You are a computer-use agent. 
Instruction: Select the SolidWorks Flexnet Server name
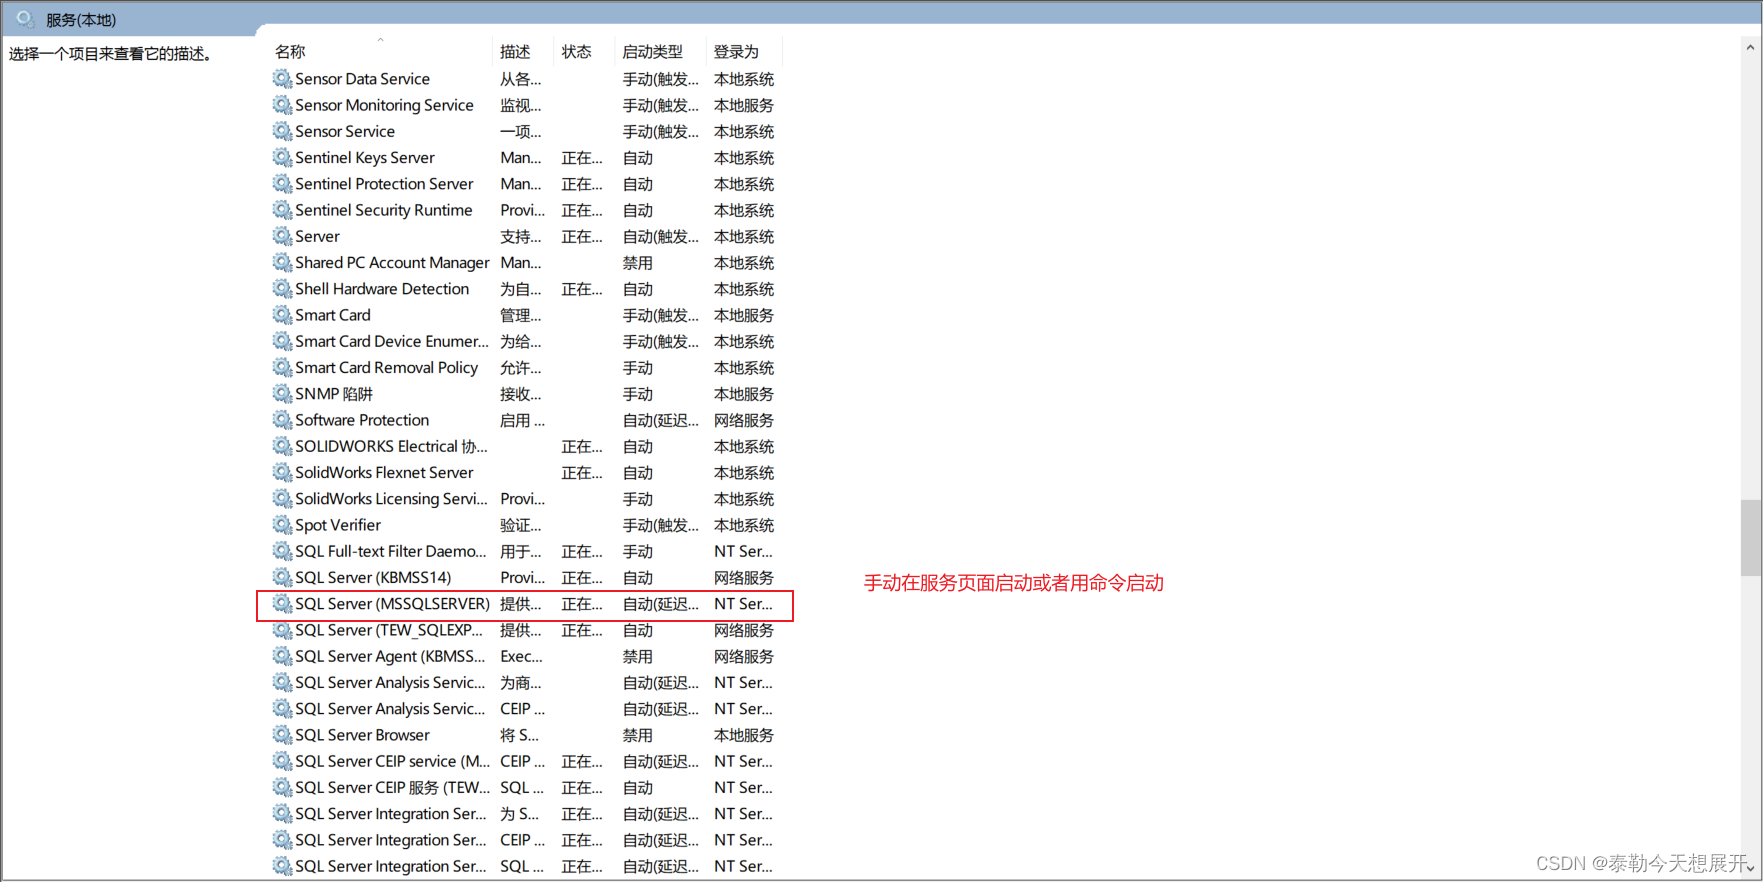pos(384,472)
